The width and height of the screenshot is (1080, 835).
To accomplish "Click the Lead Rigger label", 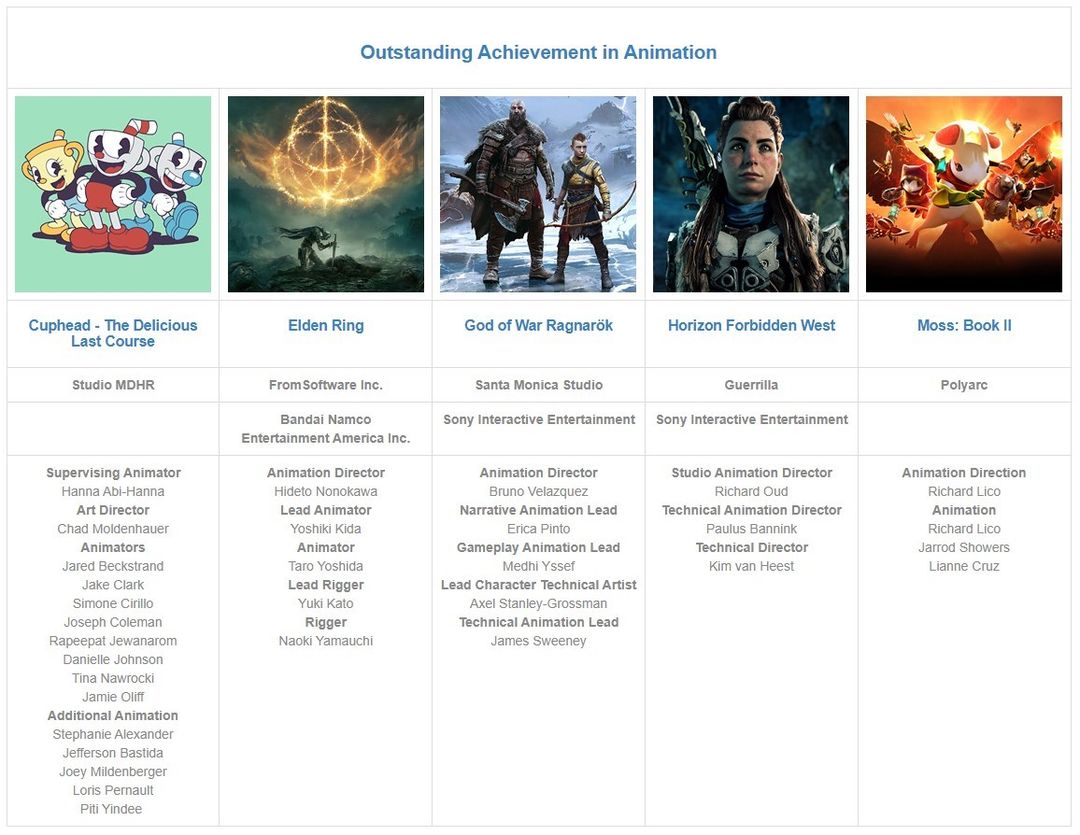I will click(x=326, y=584).
